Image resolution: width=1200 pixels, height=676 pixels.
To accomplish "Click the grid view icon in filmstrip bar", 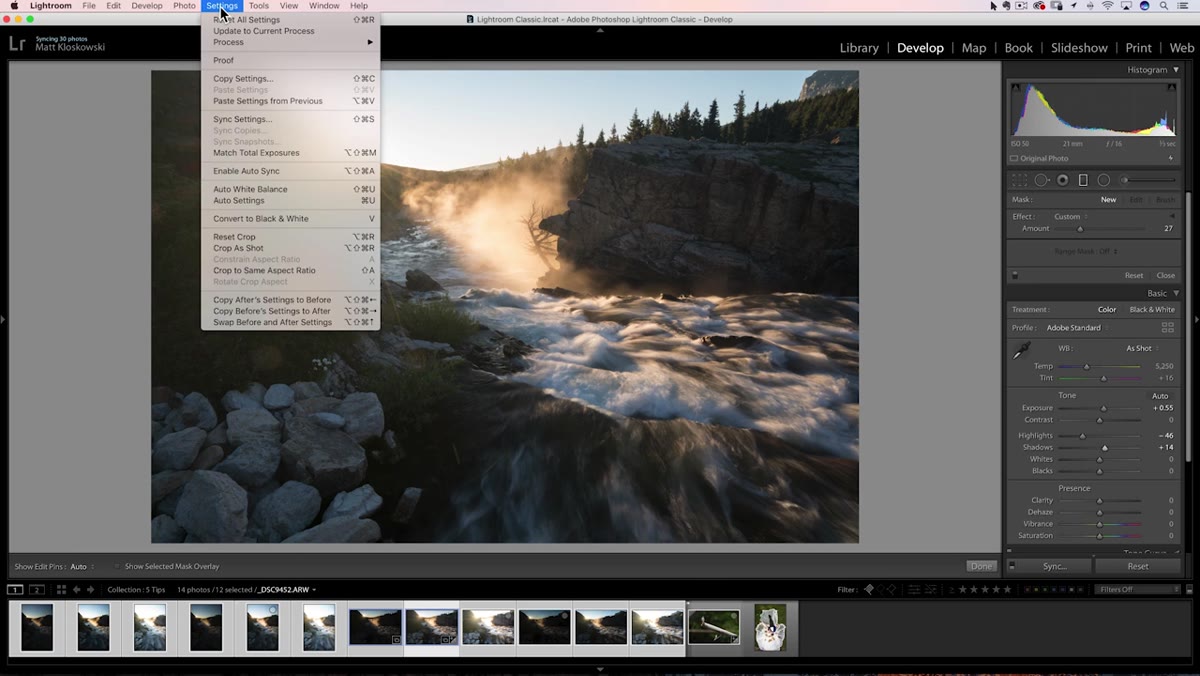I will tap(61, 590).
